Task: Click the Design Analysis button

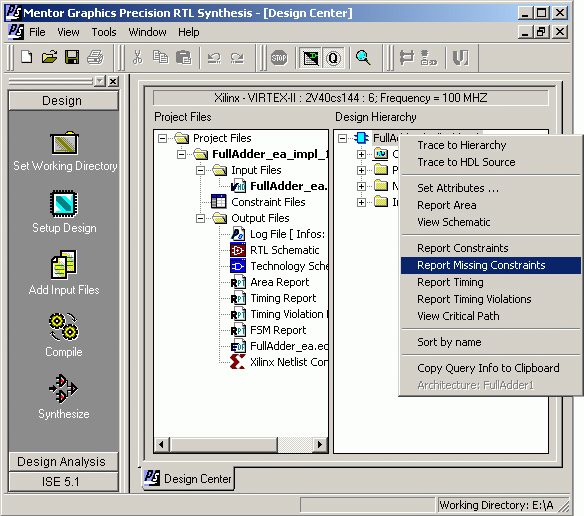Action: 63,462
